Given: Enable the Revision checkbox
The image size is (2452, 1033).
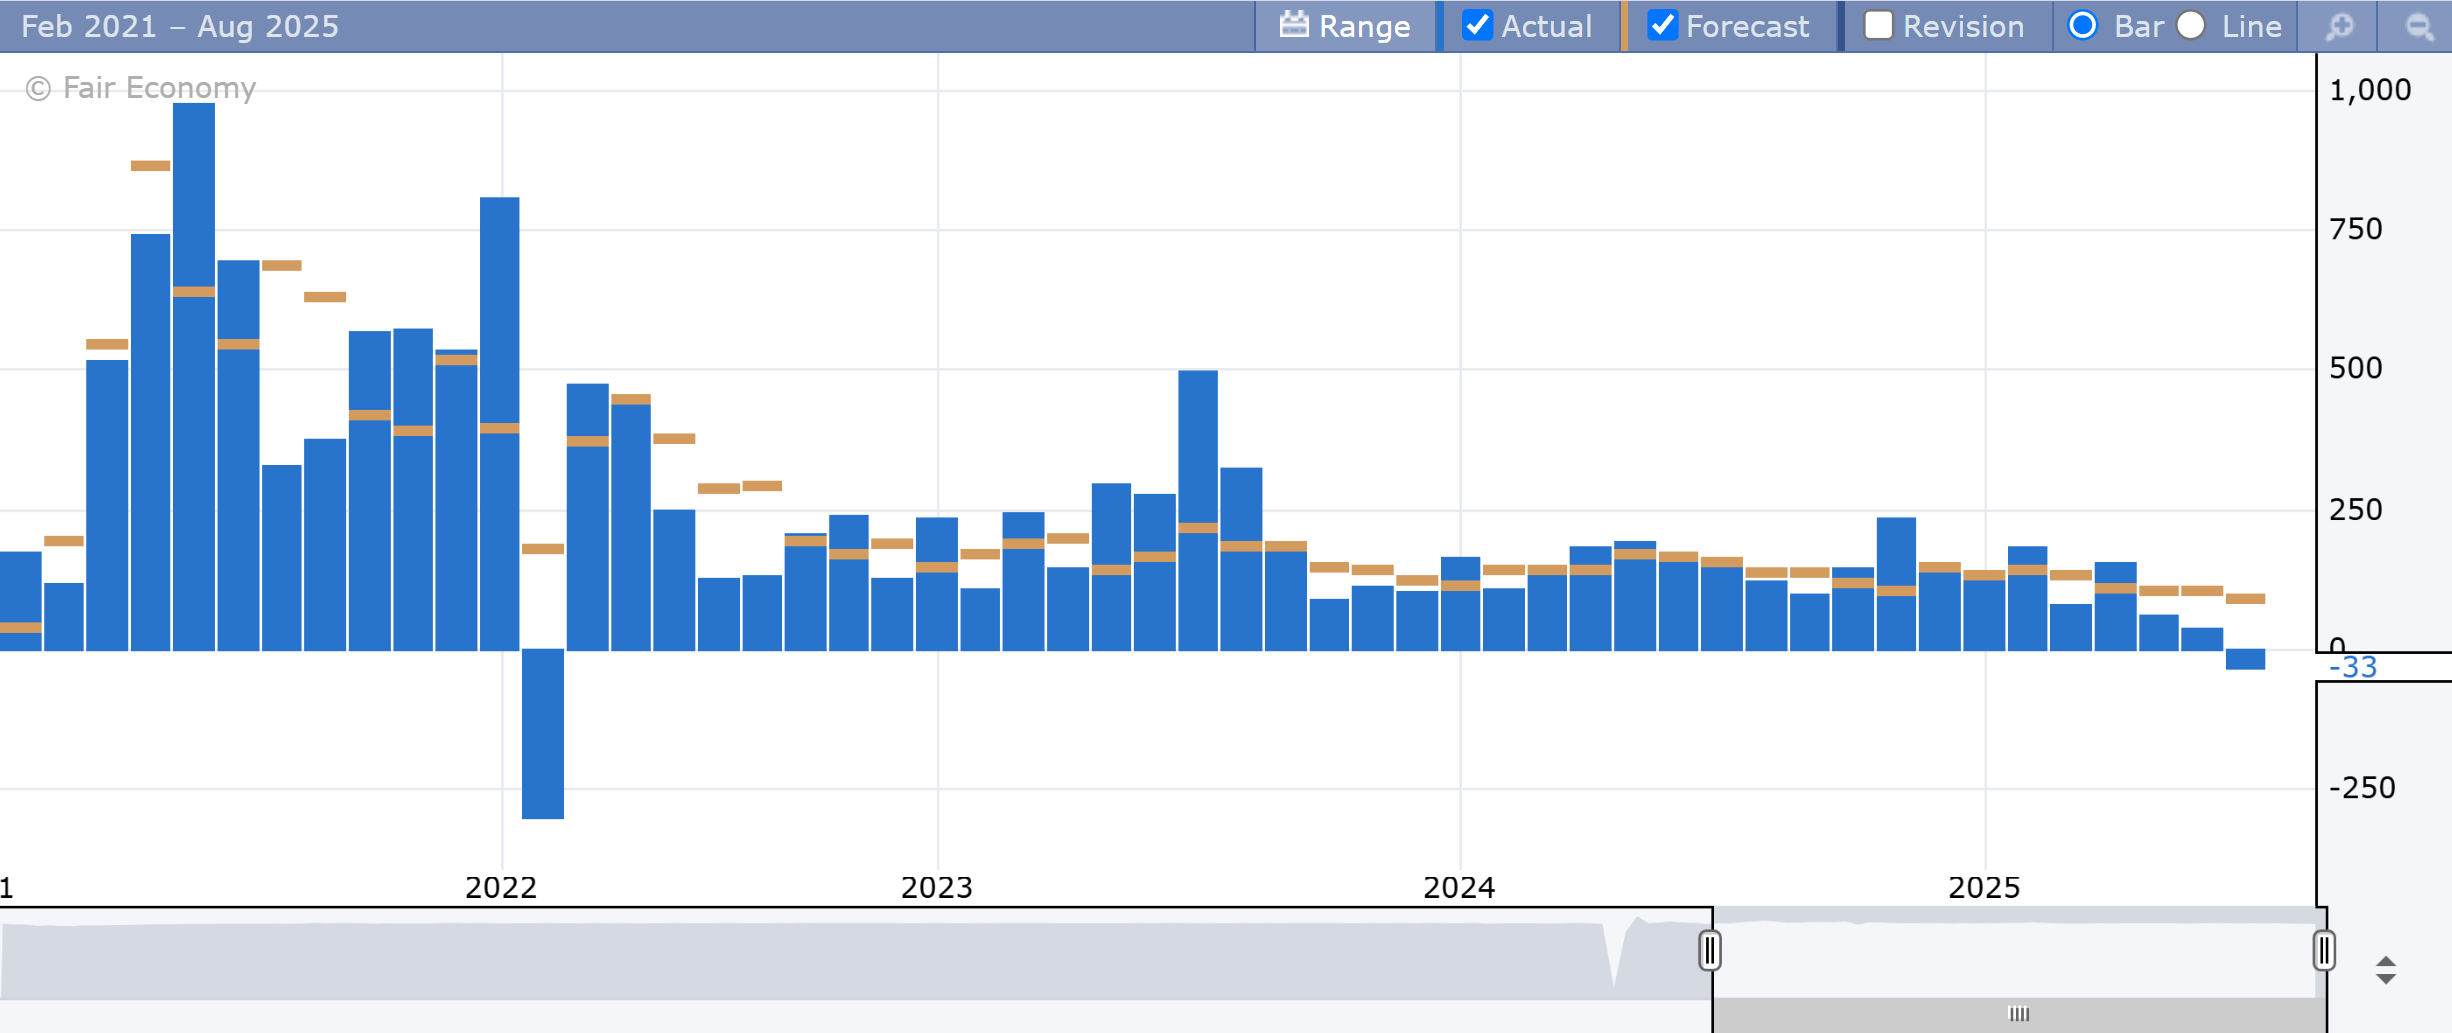Looking at the screenshot, I should (1878, 25).
